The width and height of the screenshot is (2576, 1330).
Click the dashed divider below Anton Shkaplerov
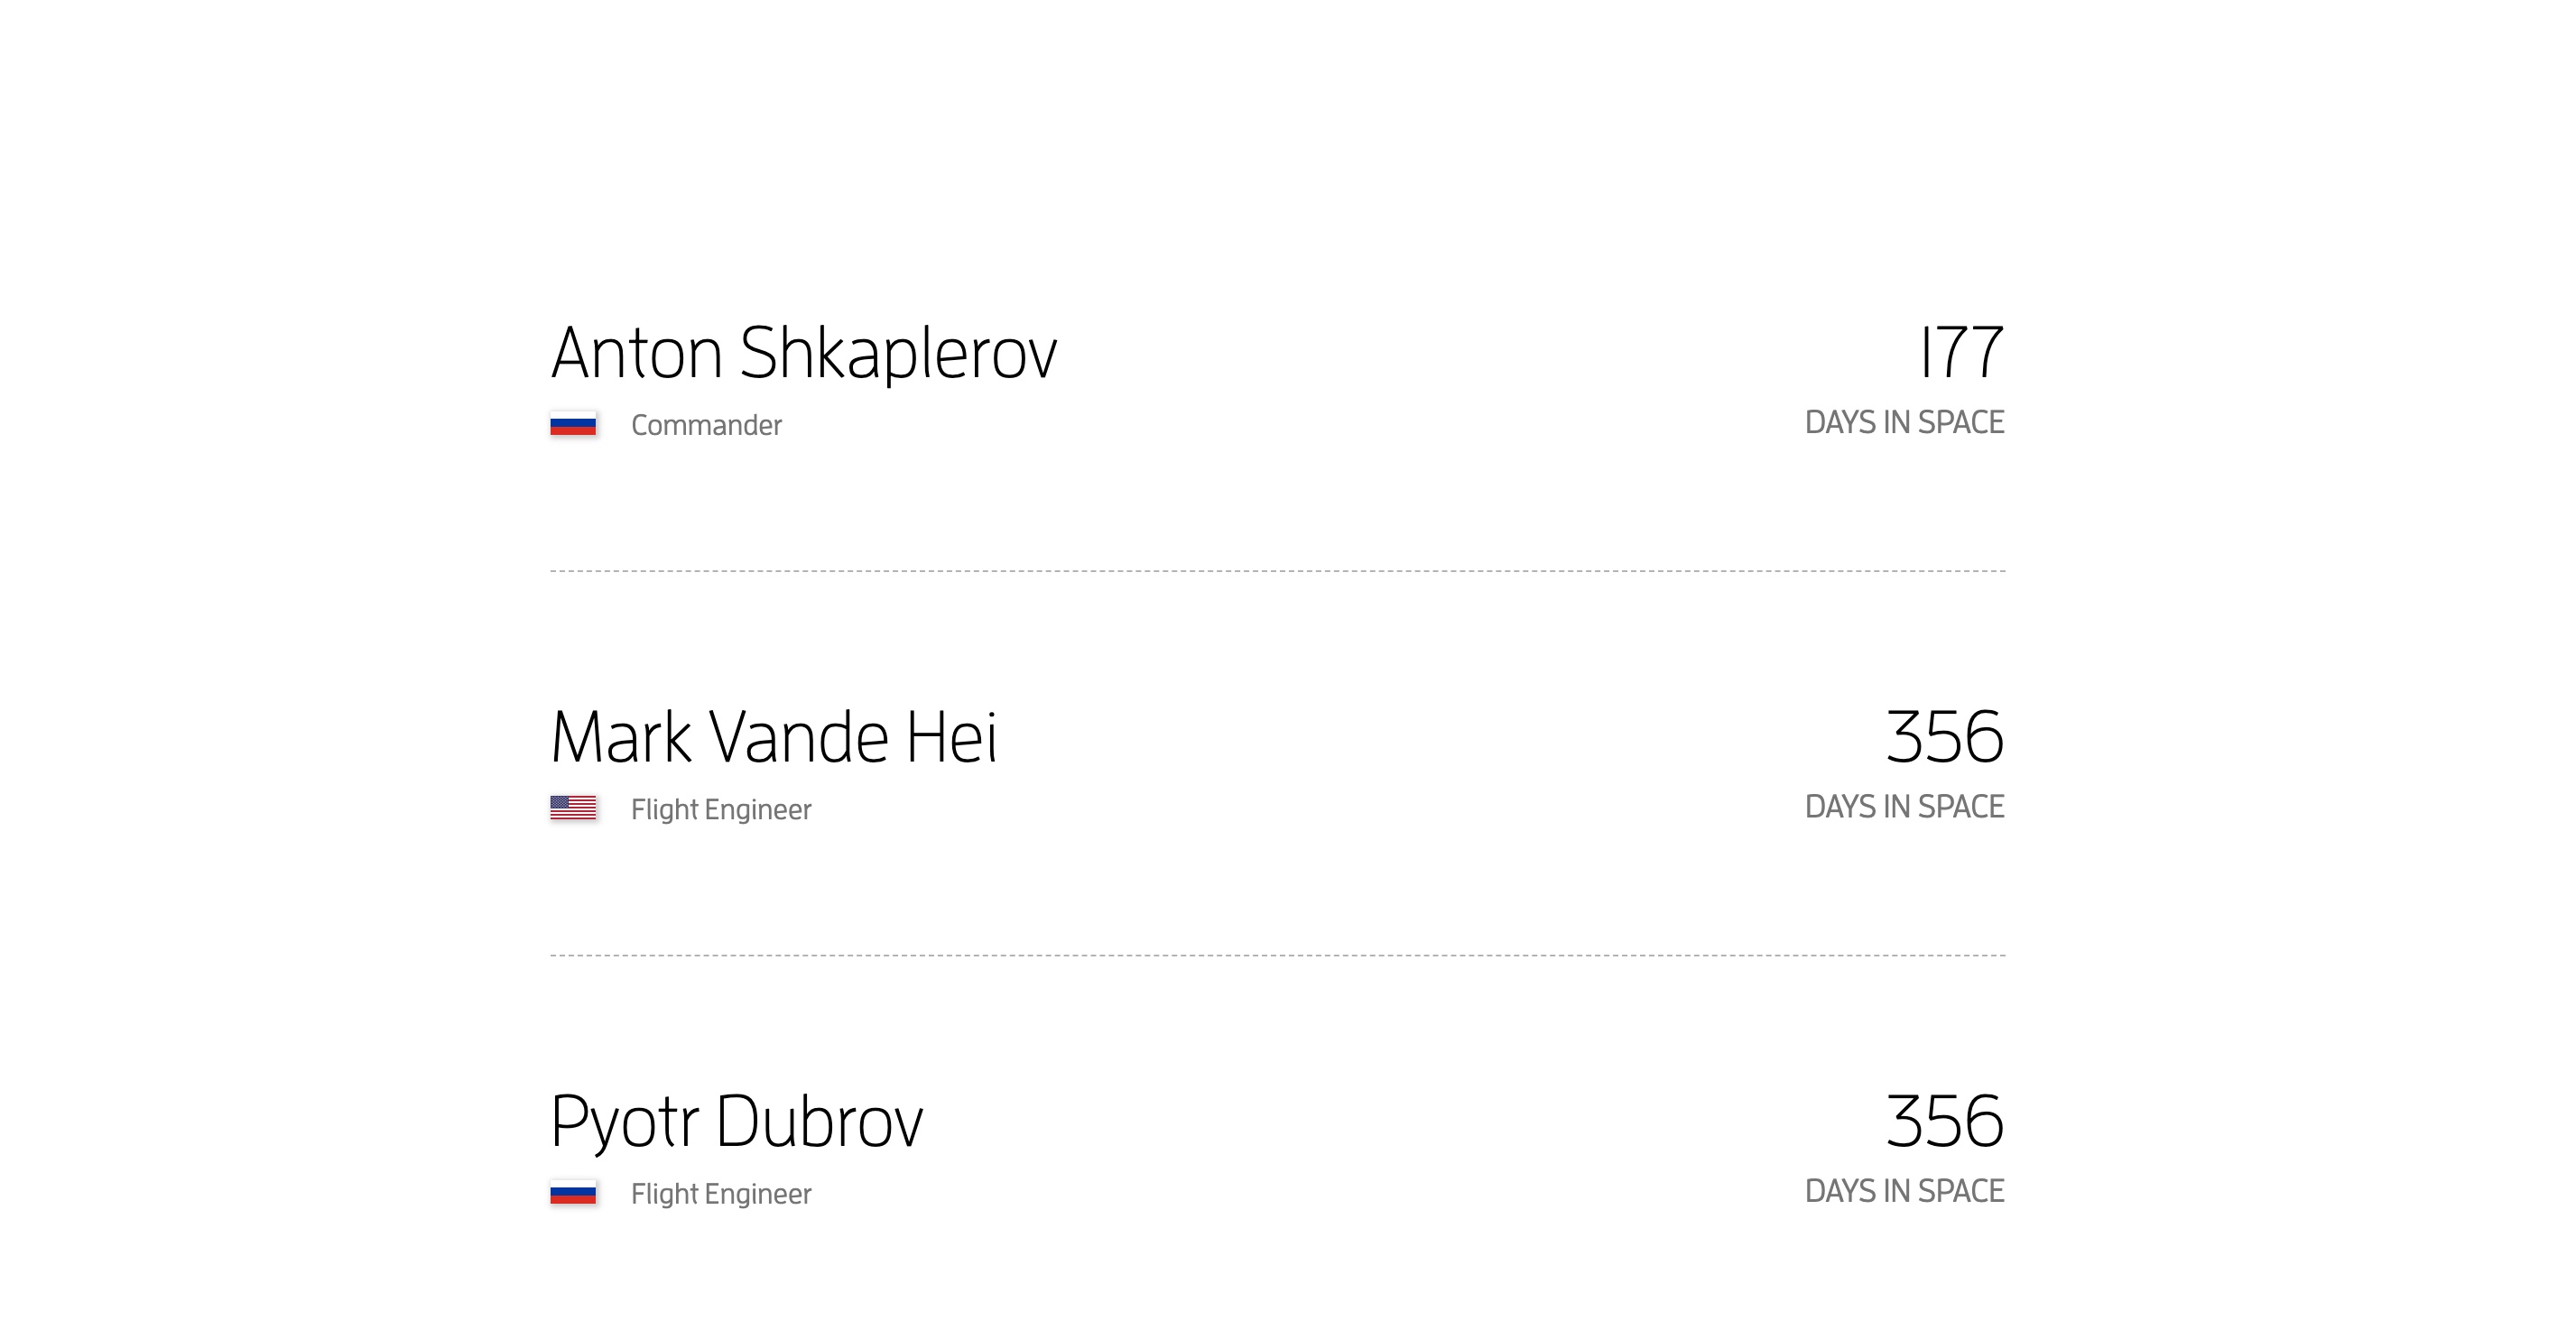point(1277,571)
